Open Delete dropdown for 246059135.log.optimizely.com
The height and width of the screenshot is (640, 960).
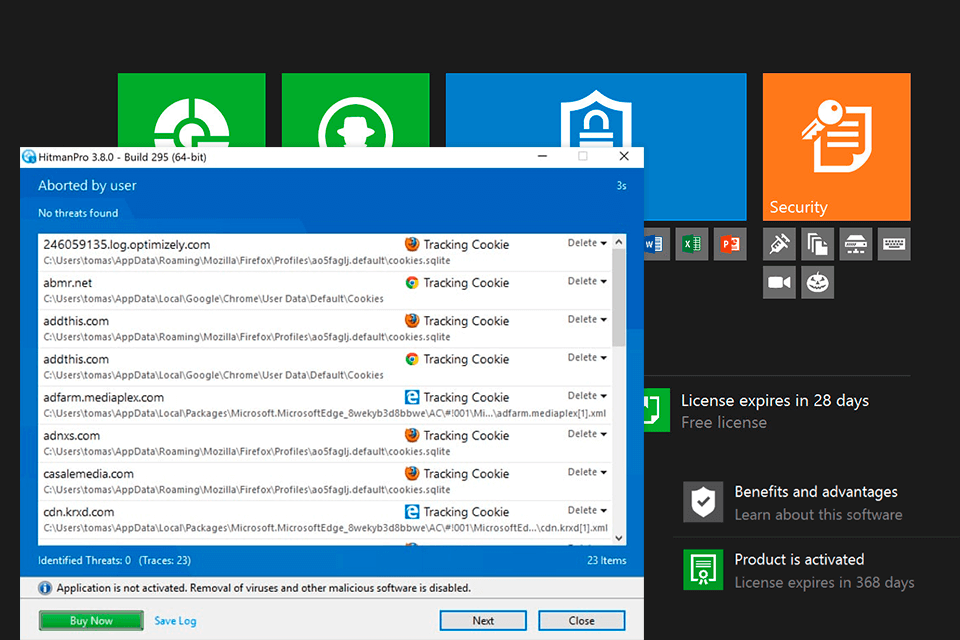(587, 243)
